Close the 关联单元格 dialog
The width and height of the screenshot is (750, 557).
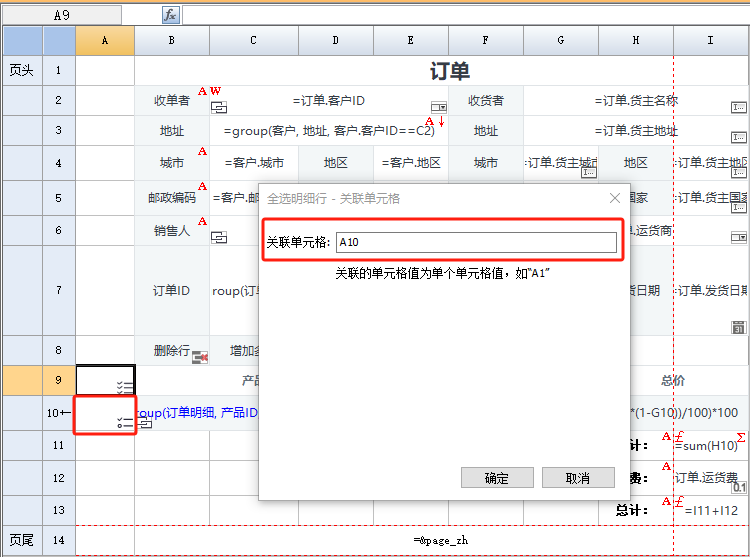[615, 199]
